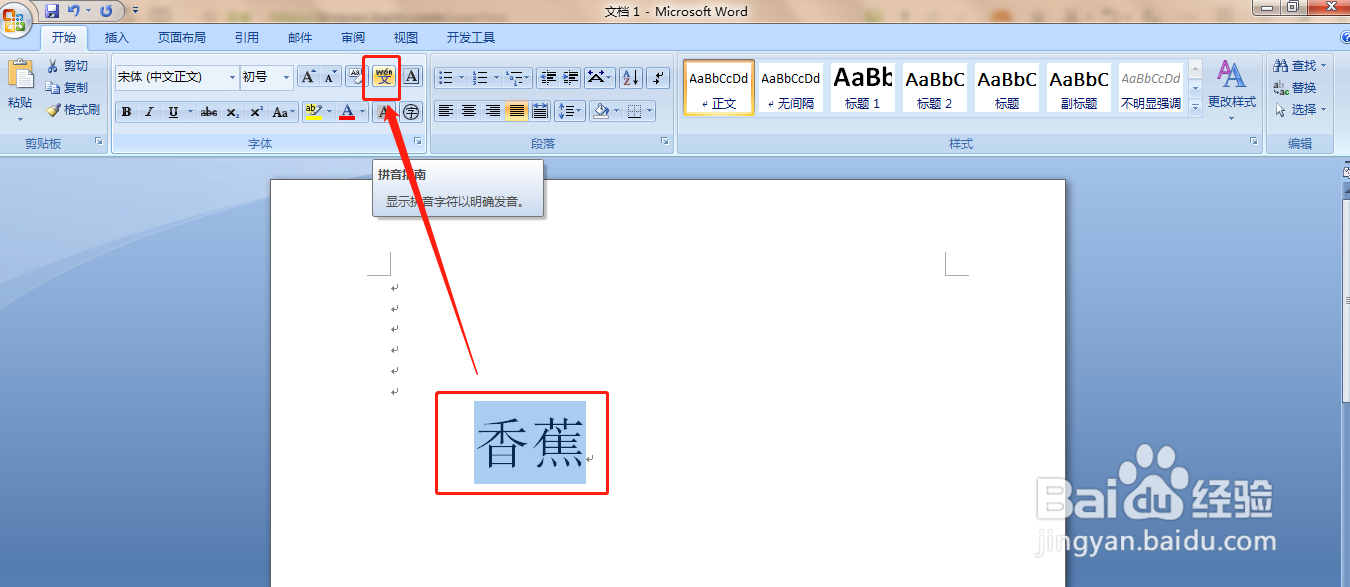Apply red font color
Image resolution: width=1350 pixels, height=587 pixels.
point(347,112)
